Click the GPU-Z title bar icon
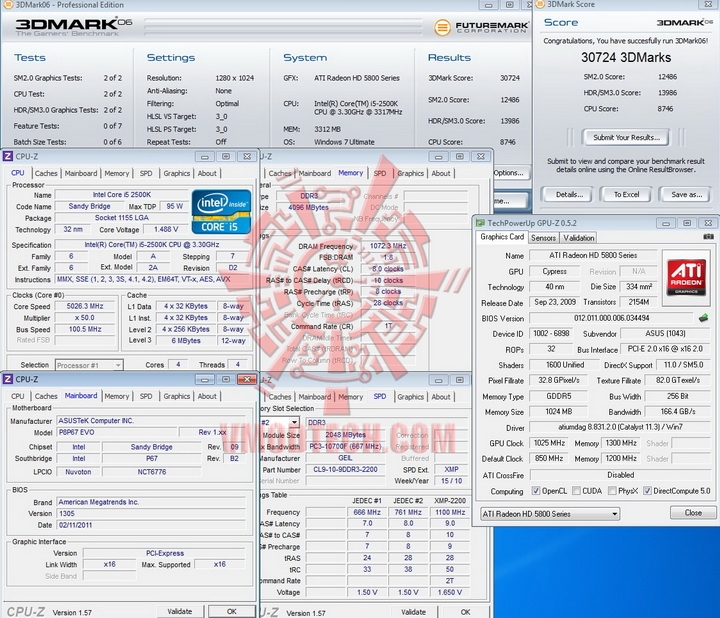This screenshot has height=618, width=720. tap(480, 223)
